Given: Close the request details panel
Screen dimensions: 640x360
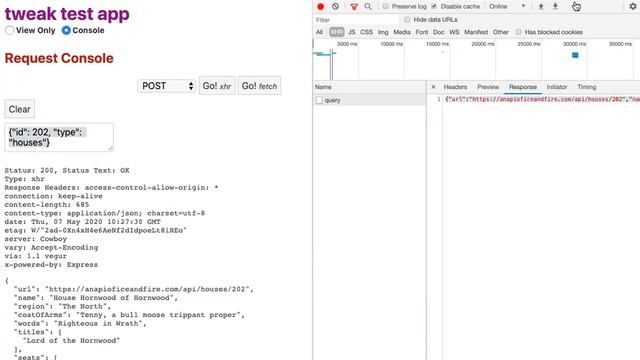Looking at the screenshot, I should click(433, 87).
